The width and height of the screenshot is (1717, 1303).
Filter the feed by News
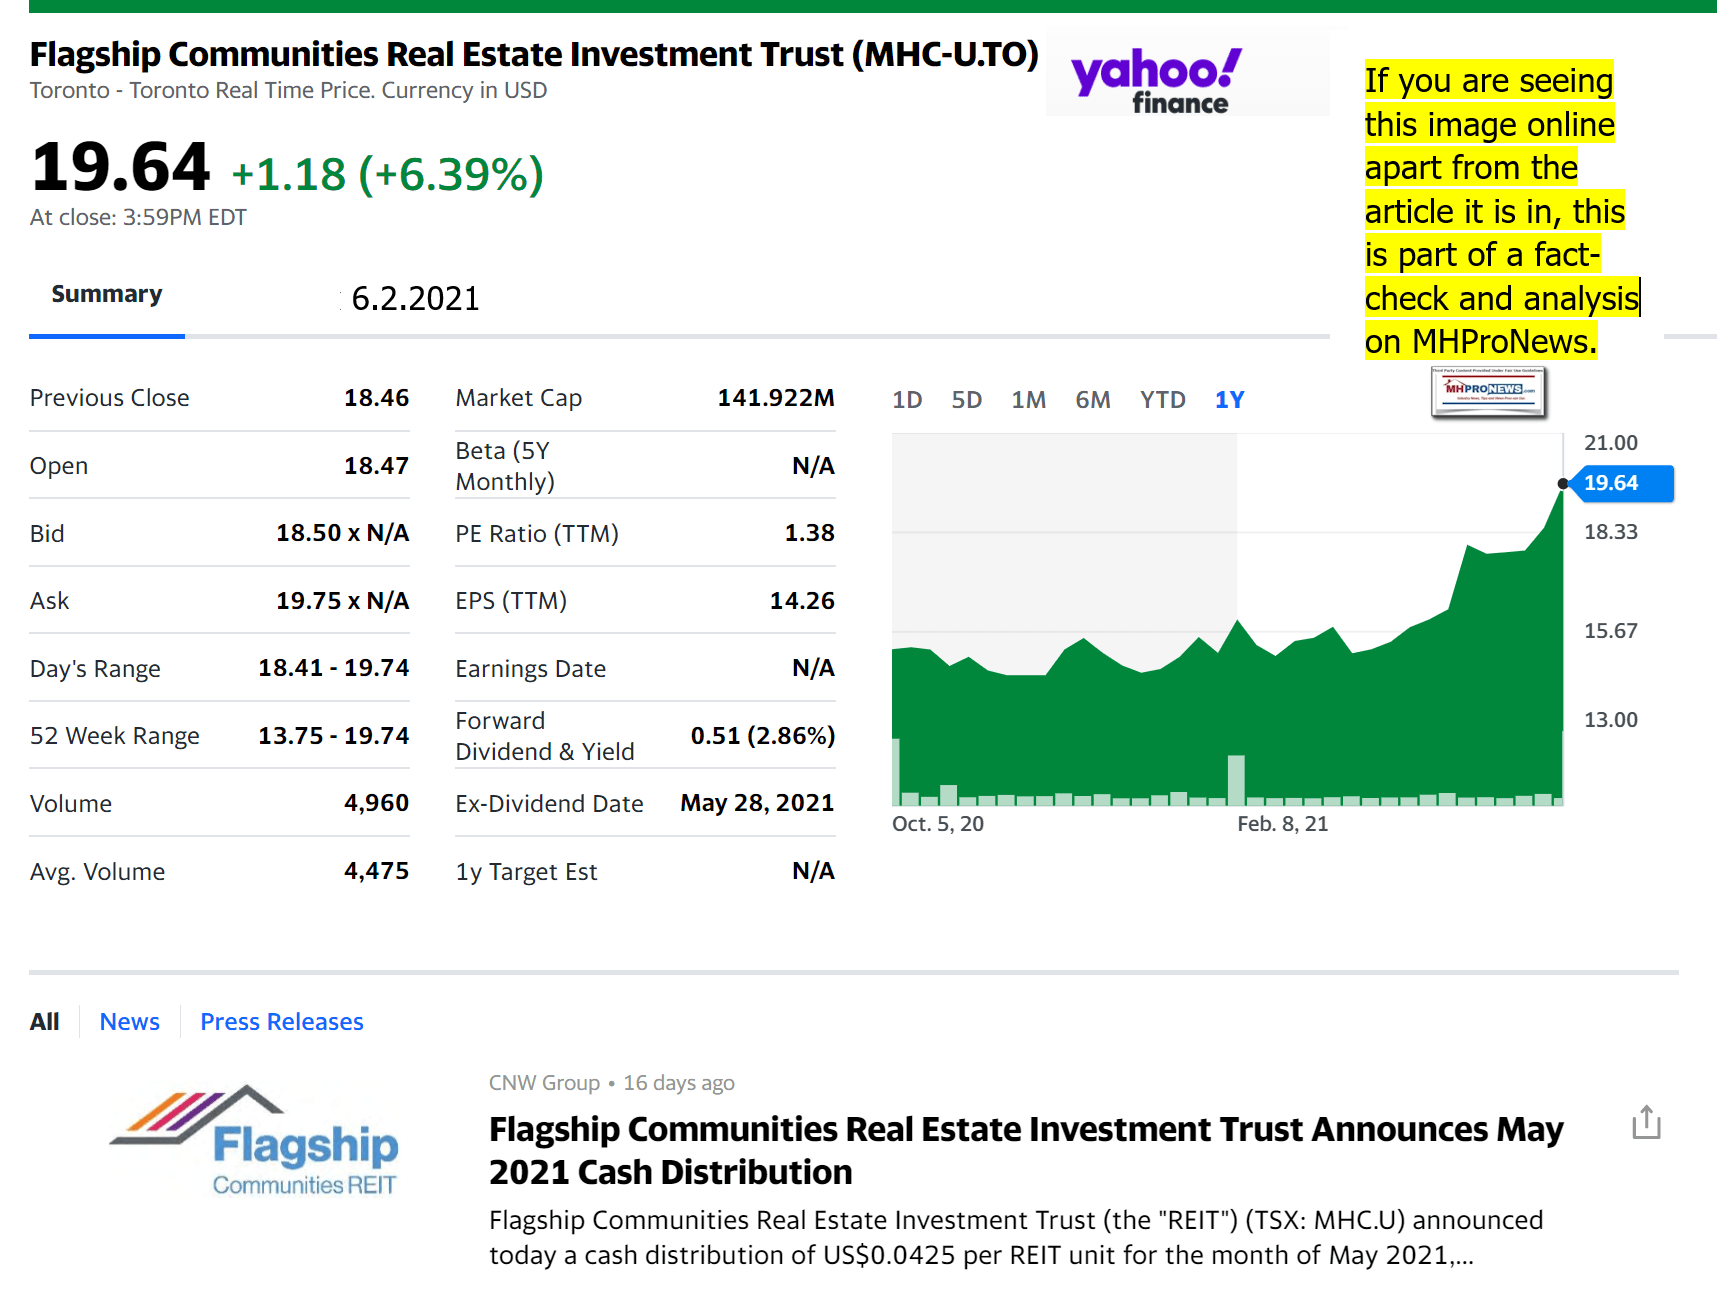click(x=129, y=1022)
